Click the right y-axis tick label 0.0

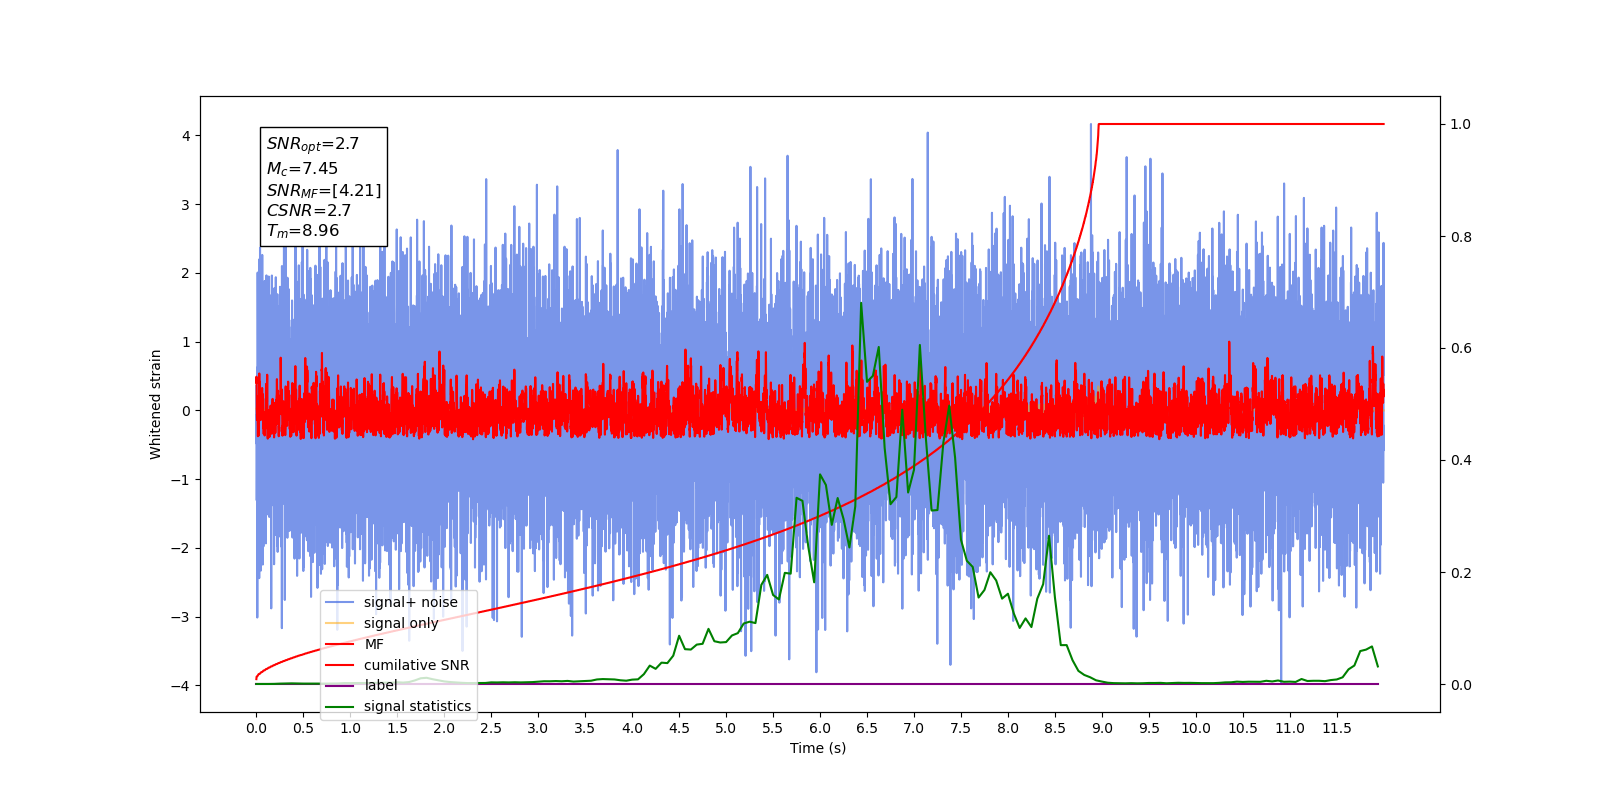coord(1461,685)
